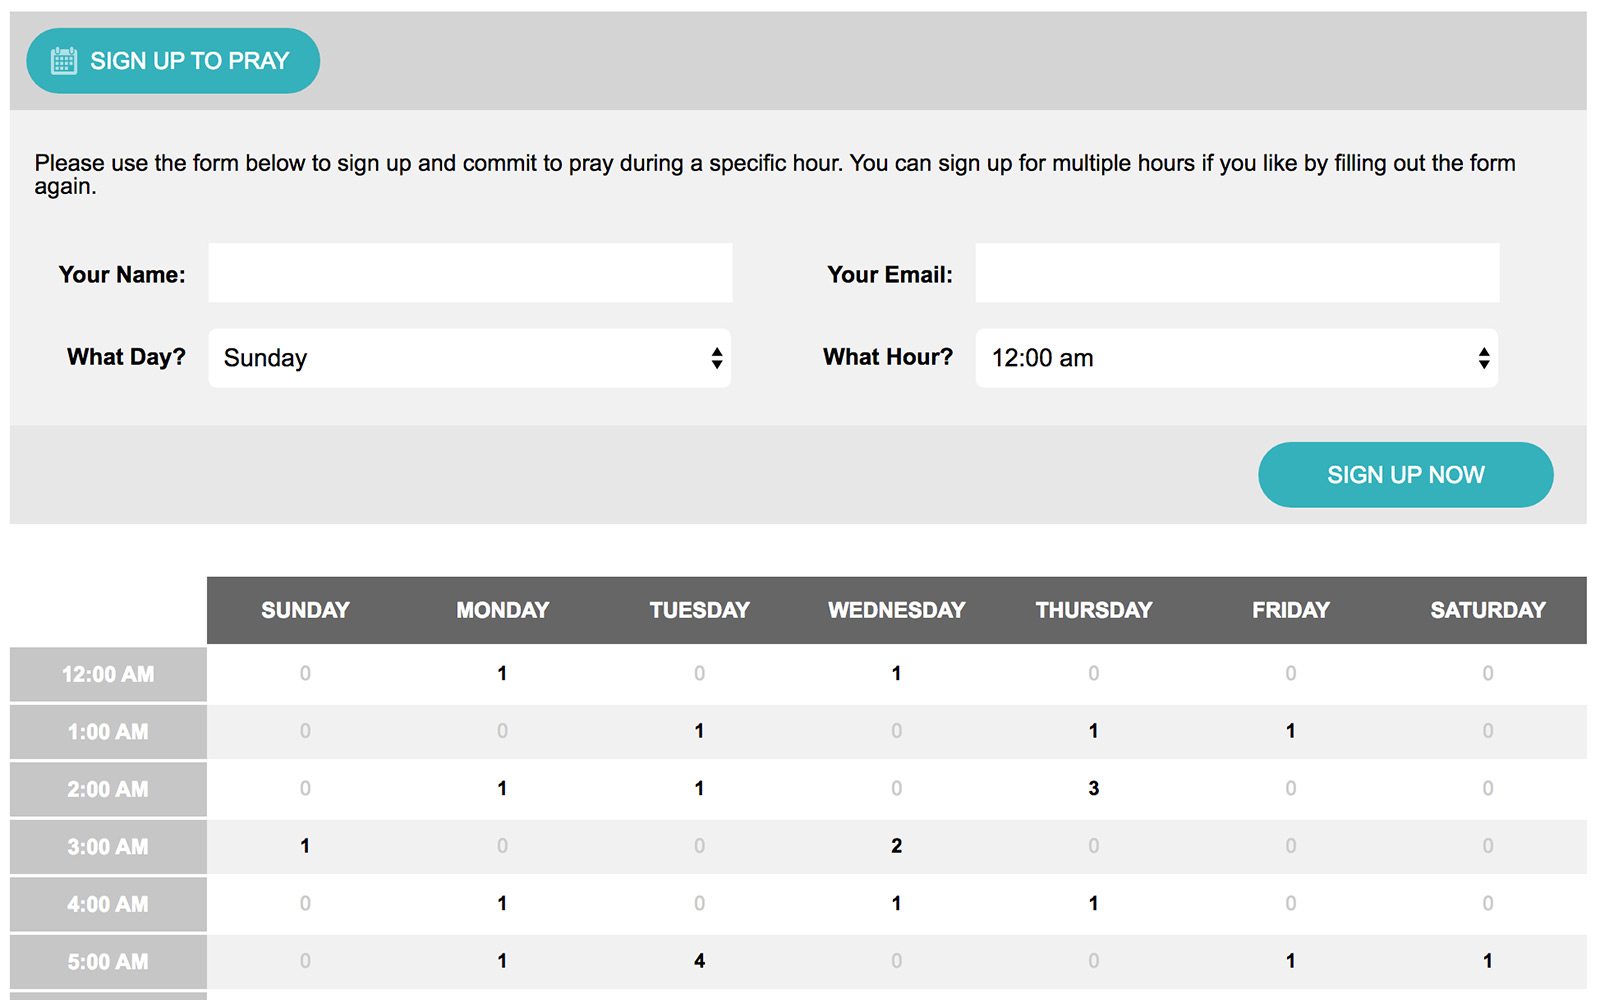Open the What Day dropdown showing Sunday
1600x1000 pixels.
tap(470, 358)
